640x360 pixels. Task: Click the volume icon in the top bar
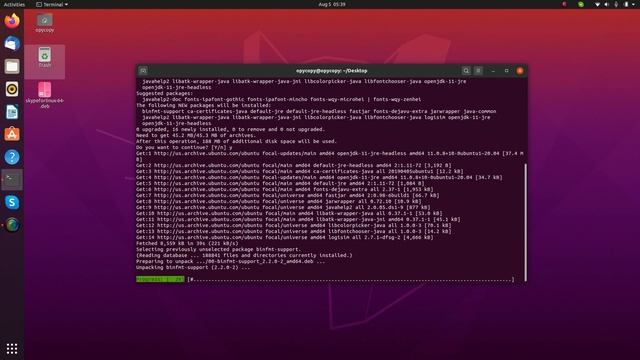(x=607, y=4)
